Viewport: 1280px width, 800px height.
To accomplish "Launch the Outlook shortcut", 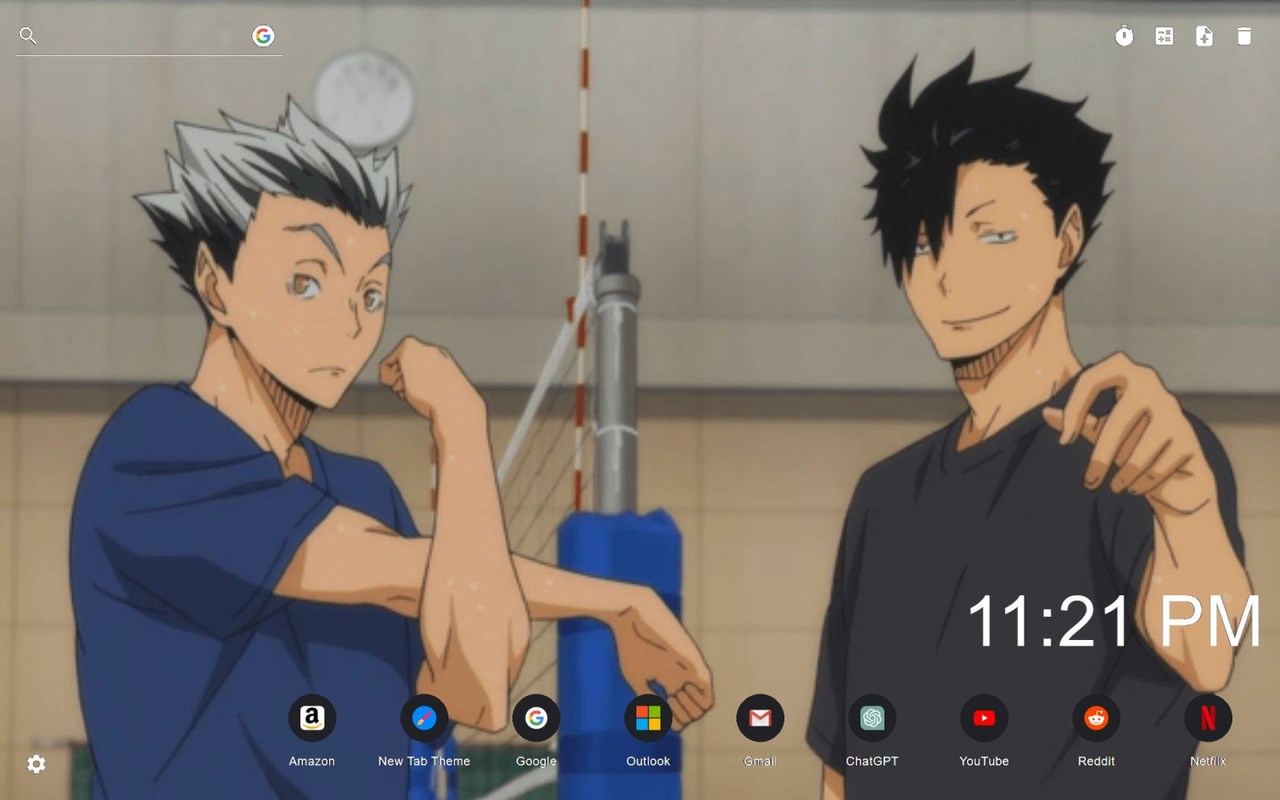I will point(648,718).
